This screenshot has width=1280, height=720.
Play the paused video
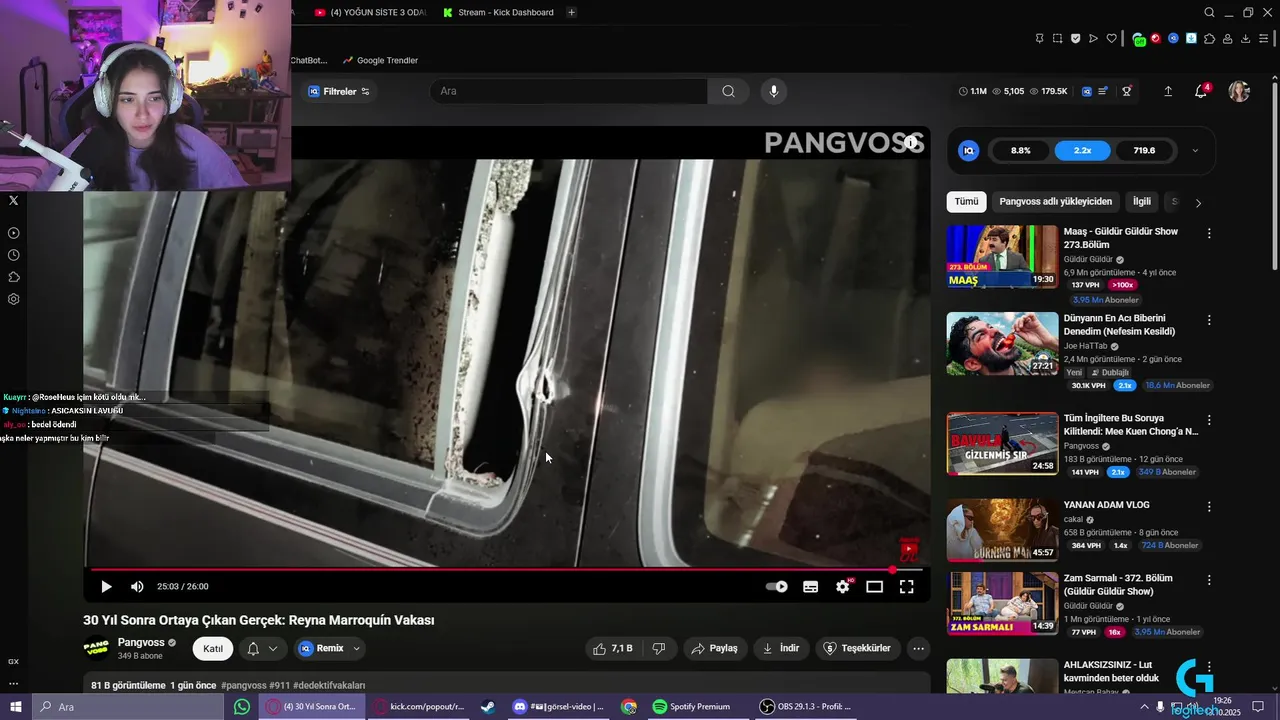(x=106, y=587)
